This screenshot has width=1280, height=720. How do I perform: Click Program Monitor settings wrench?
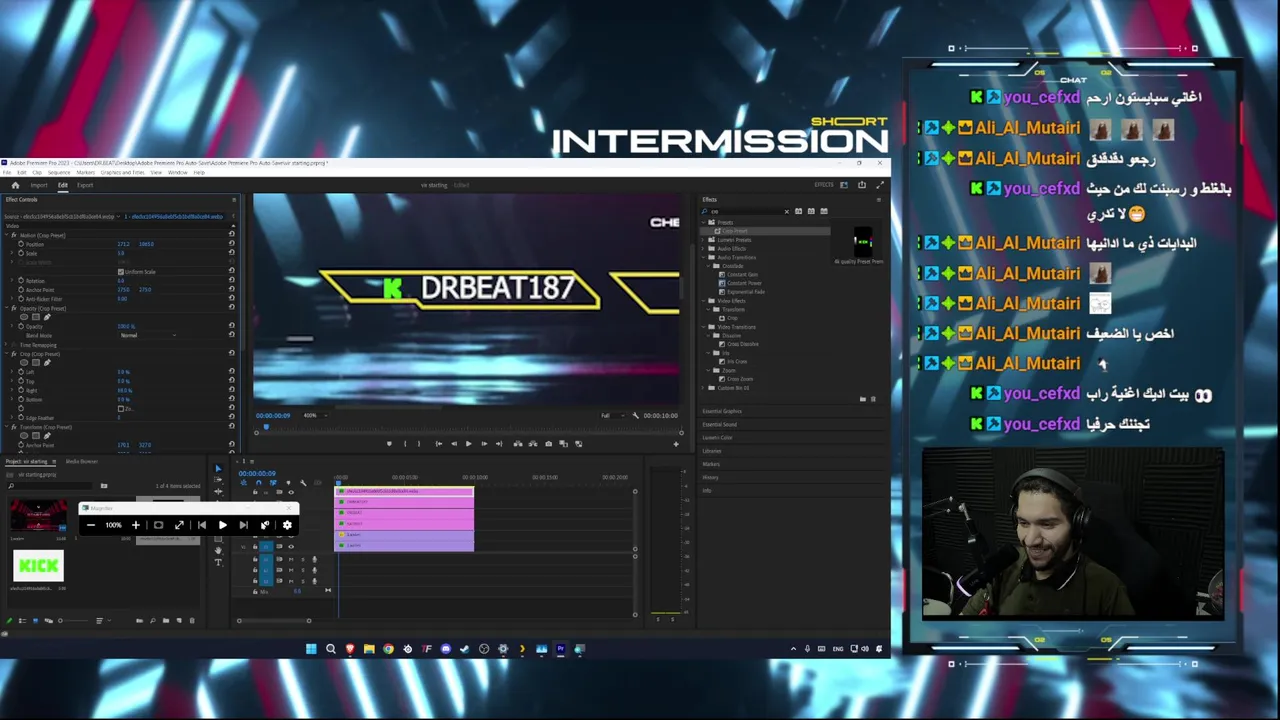(636, 415)
